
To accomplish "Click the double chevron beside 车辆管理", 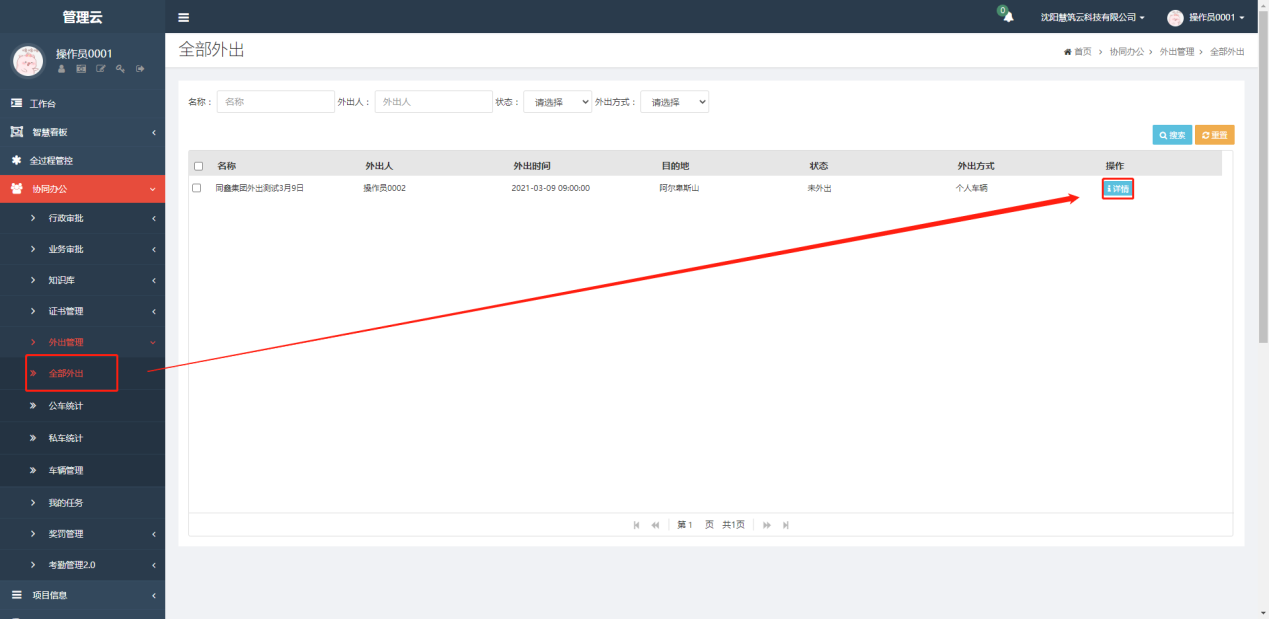I will pyautogui.click(x=33, y=470).
